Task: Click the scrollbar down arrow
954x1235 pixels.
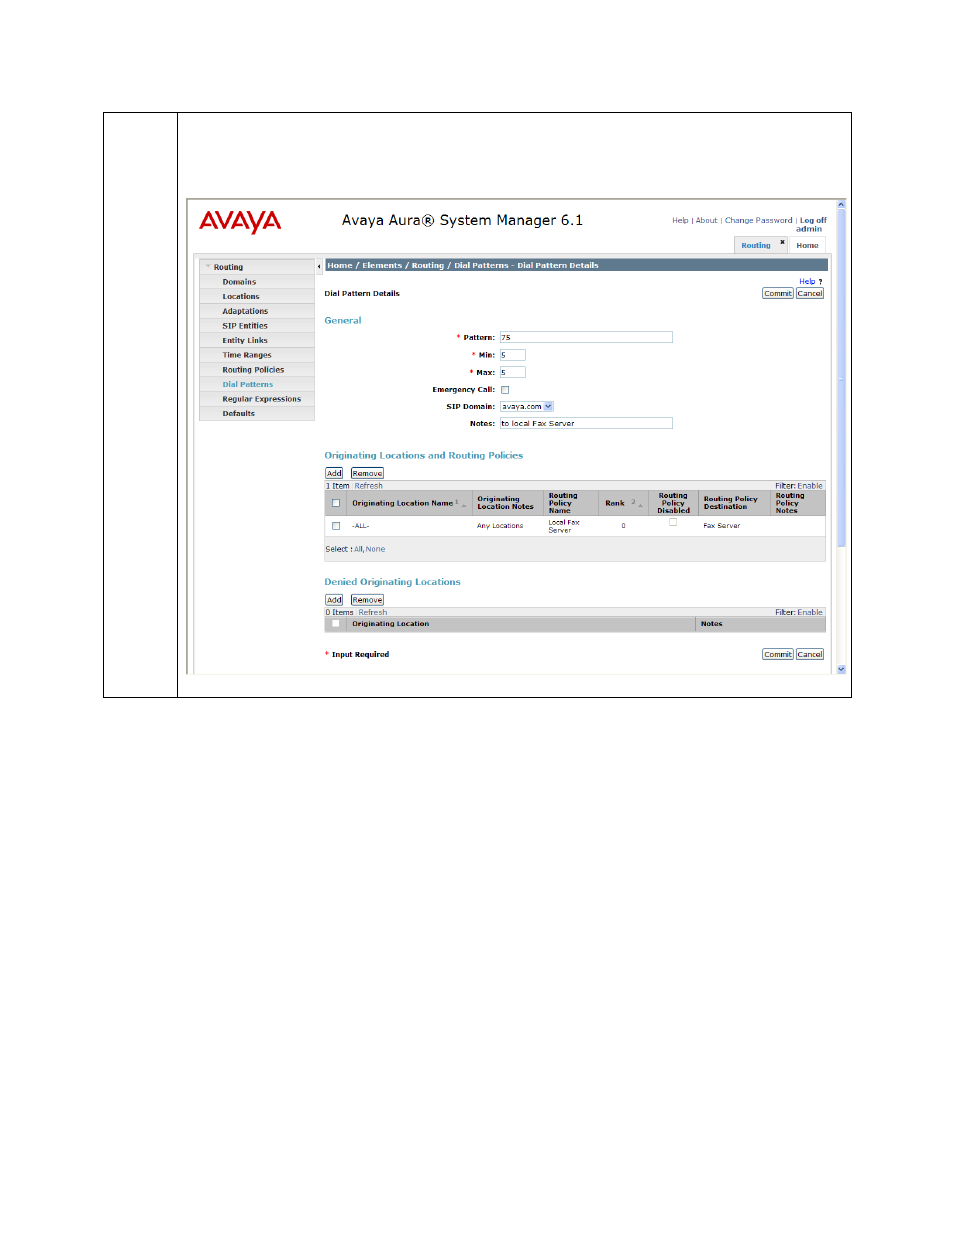Action: tap(841, 669)
